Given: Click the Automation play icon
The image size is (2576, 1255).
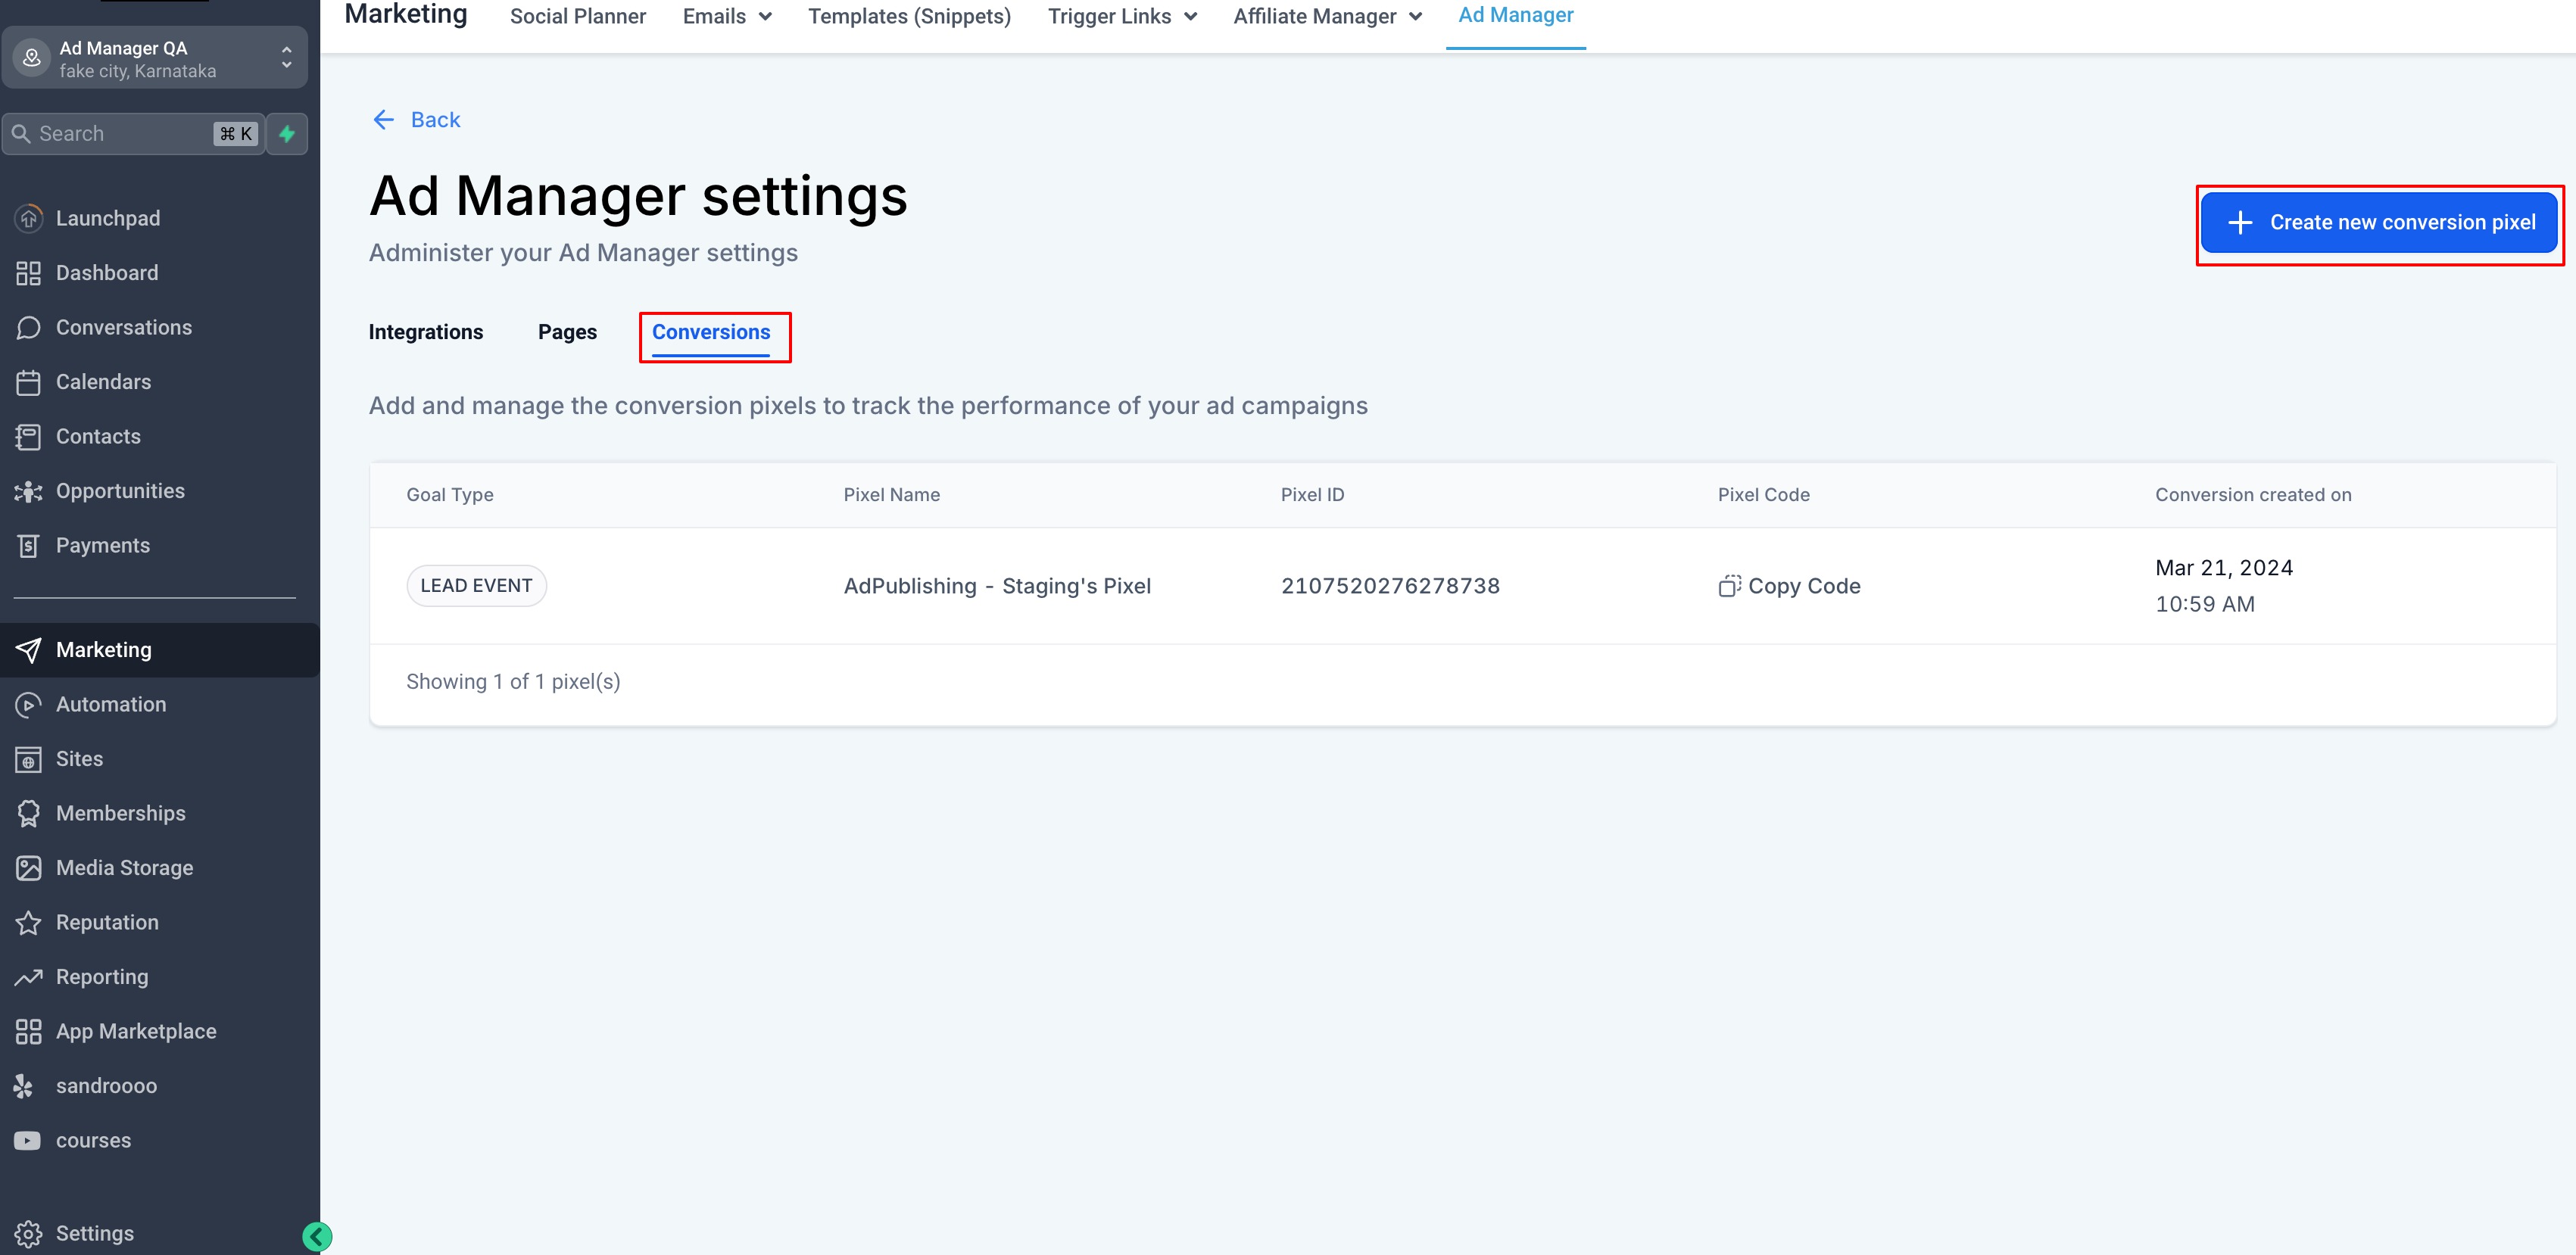Looking at the screenshot, I should 29,704.
